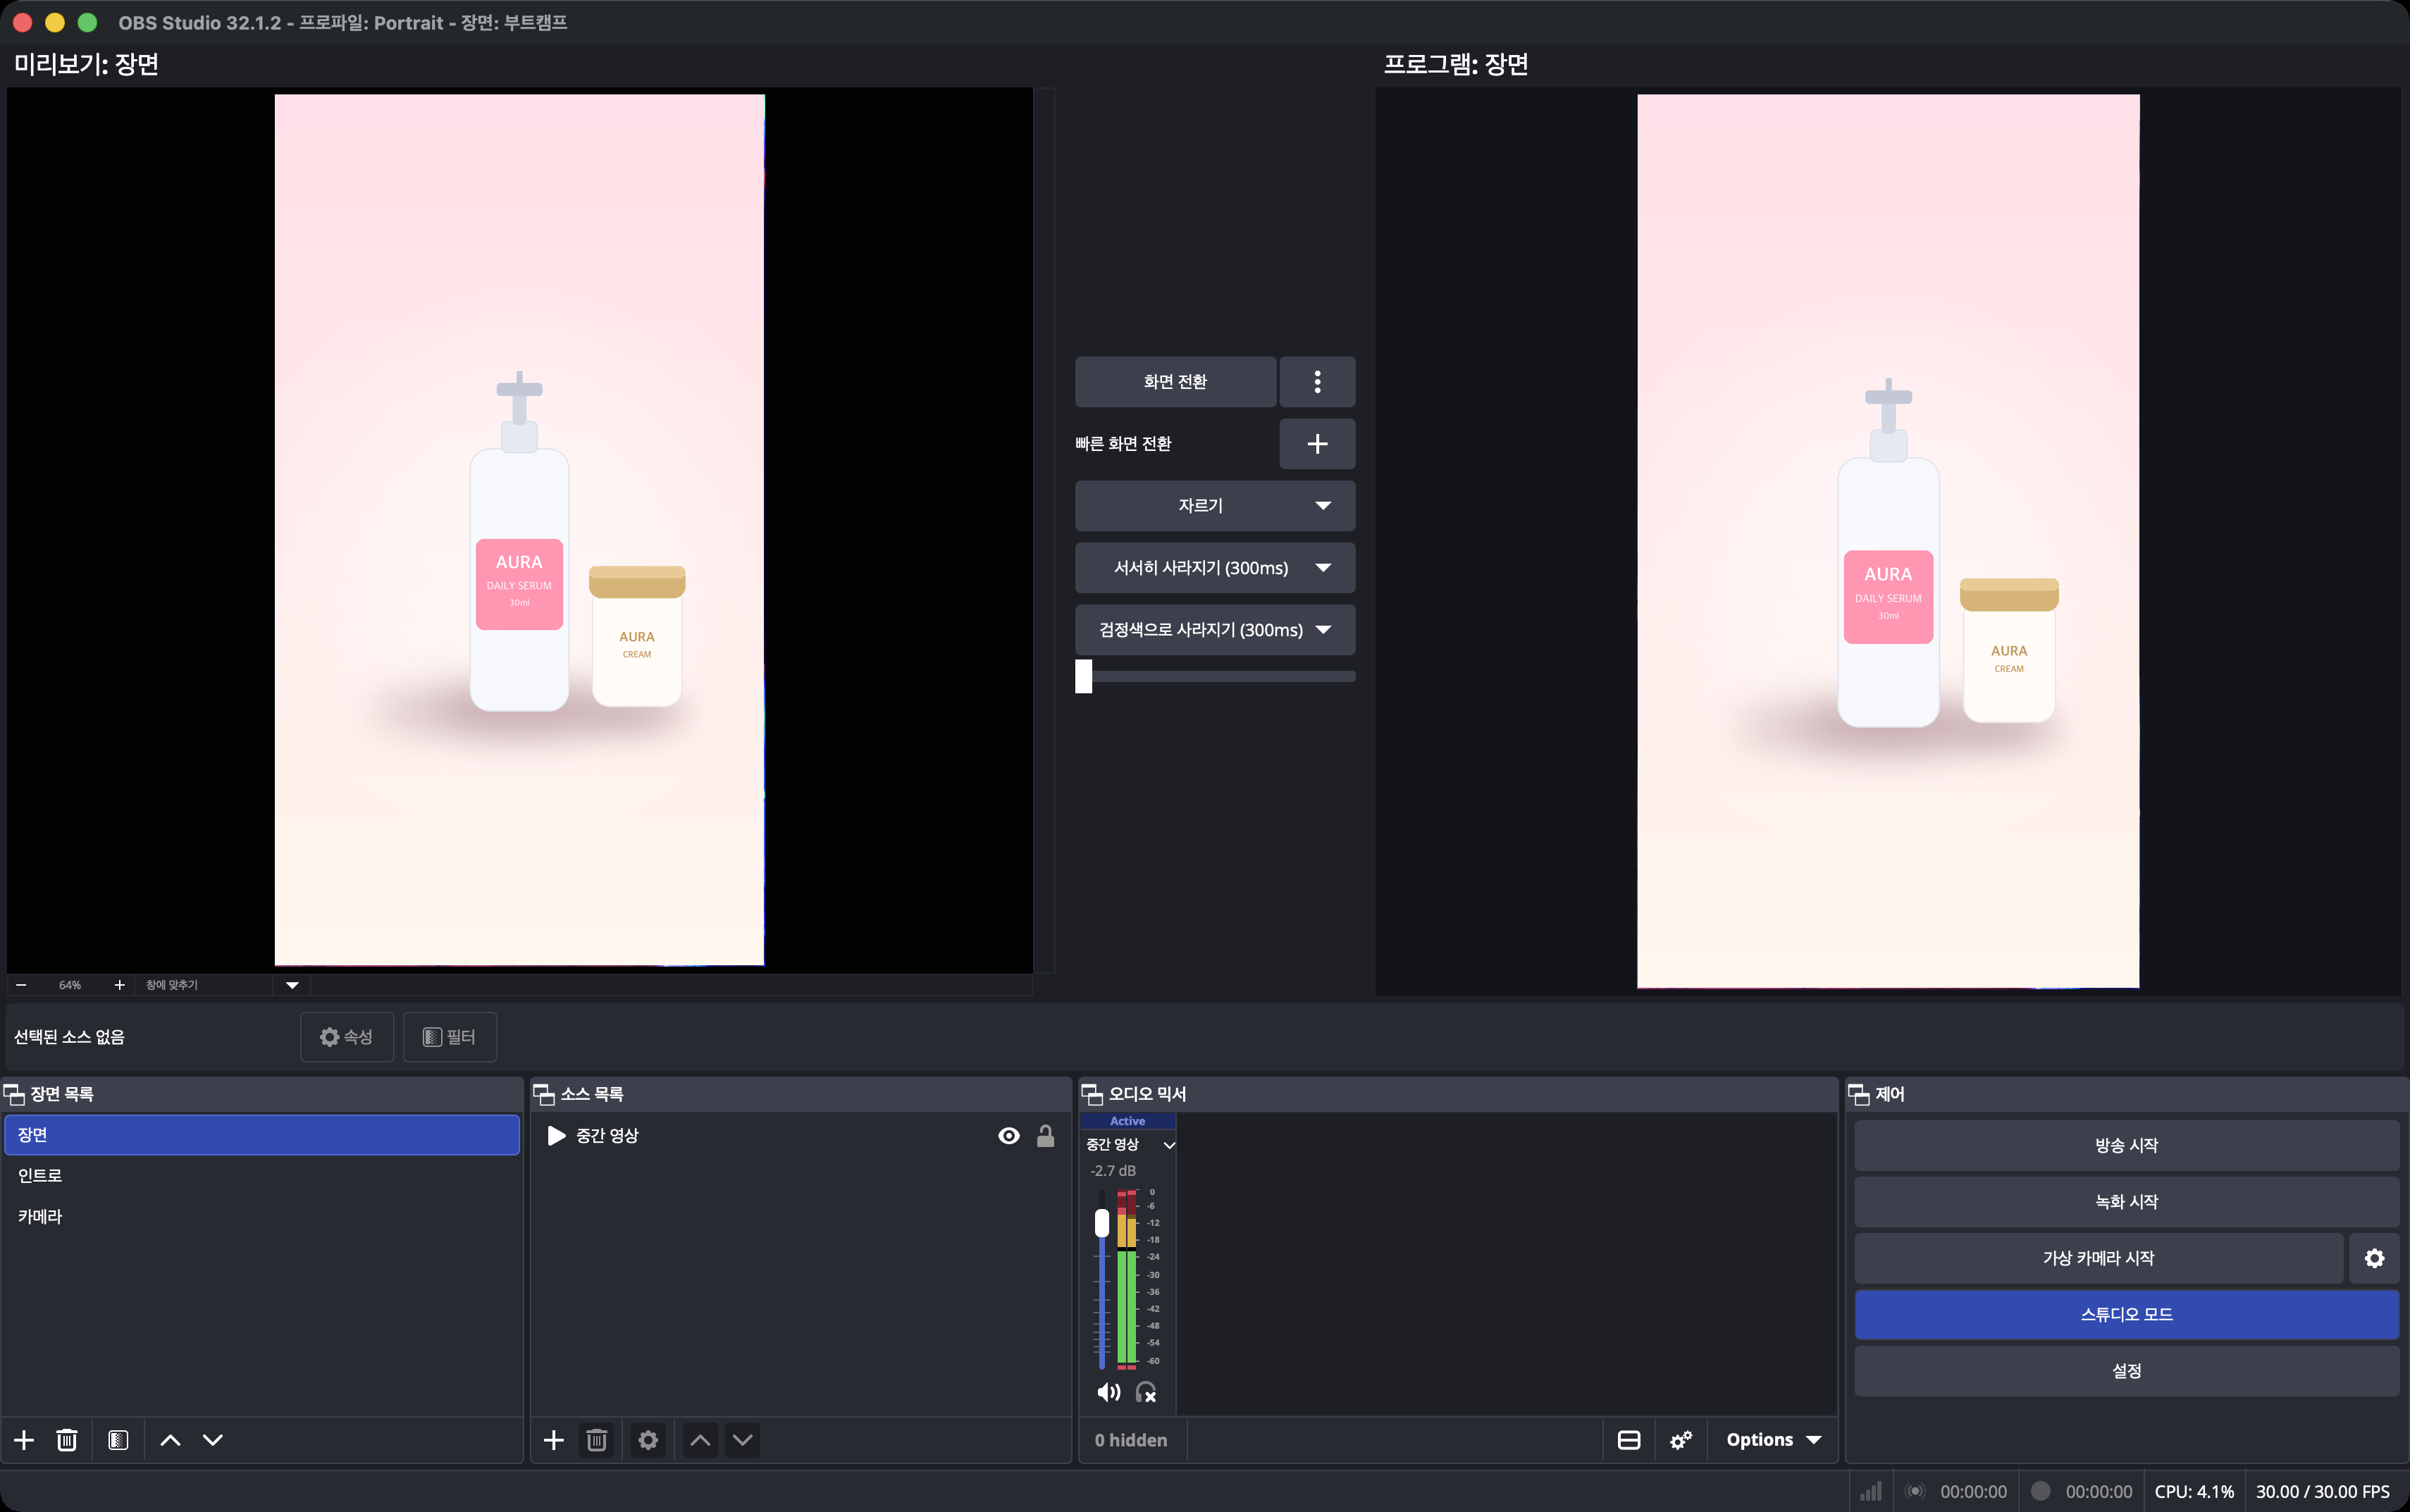This screenshot has height=1512, width=2410.
Task: Move source up arrow in sources toolbar
Action: tap(700, 1440)
